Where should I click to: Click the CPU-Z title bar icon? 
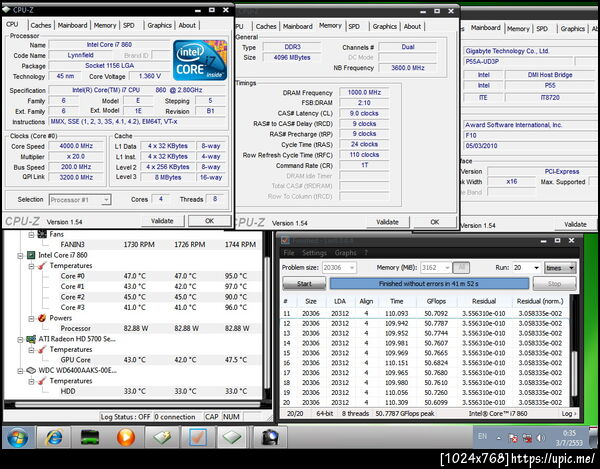7,10
